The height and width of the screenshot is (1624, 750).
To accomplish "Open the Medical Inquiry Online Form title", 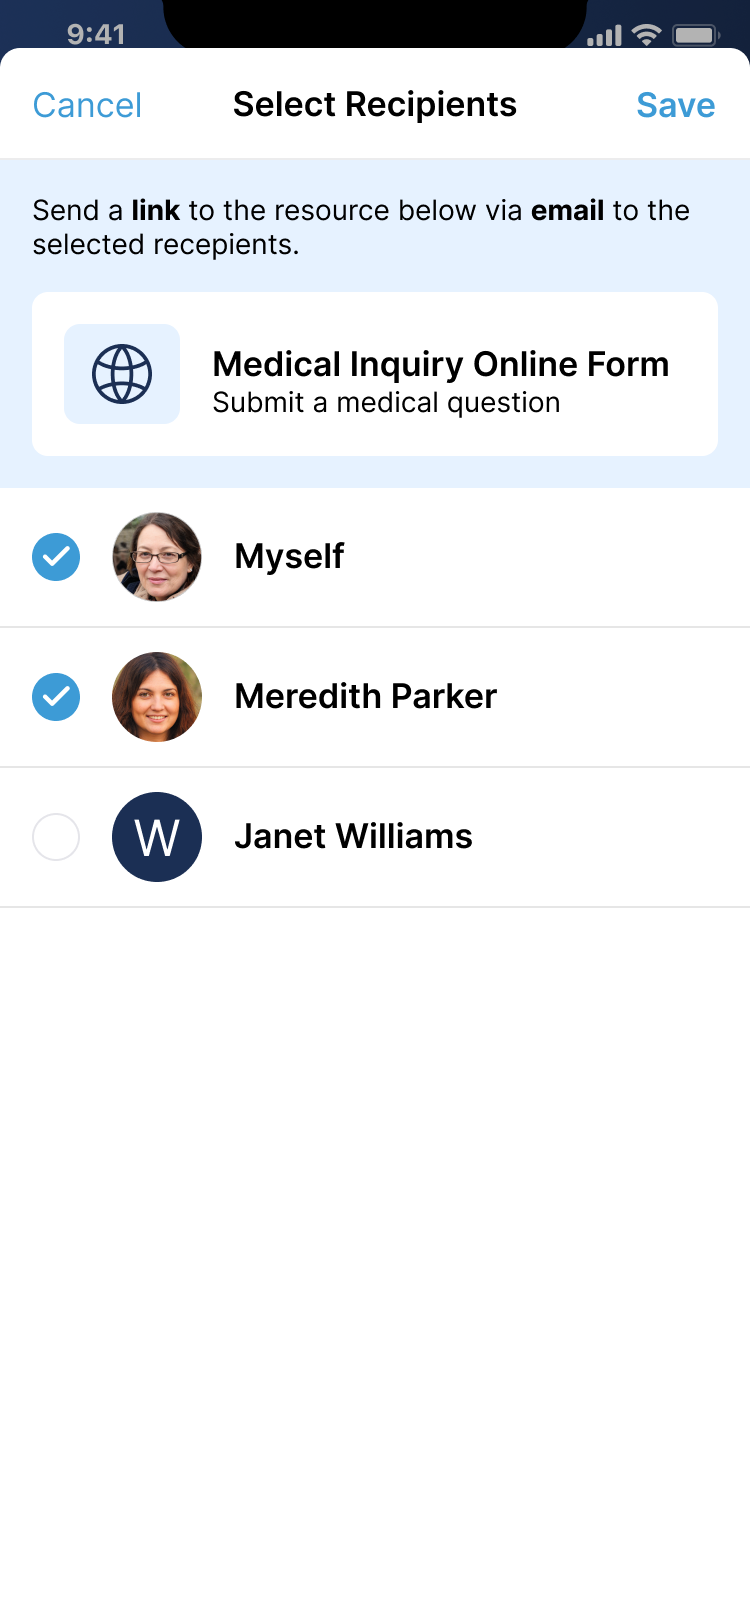I will point(440,364).
